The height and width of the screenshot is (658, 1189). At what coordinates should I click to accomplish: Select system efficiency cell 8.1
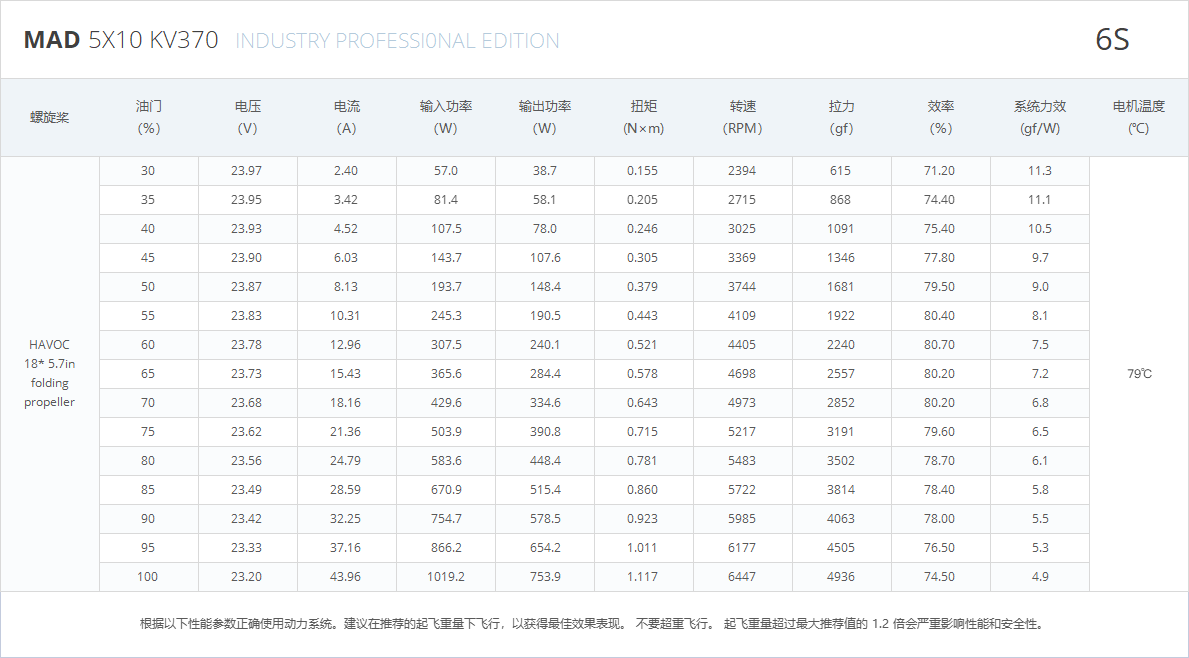(x=1040, y=315)
